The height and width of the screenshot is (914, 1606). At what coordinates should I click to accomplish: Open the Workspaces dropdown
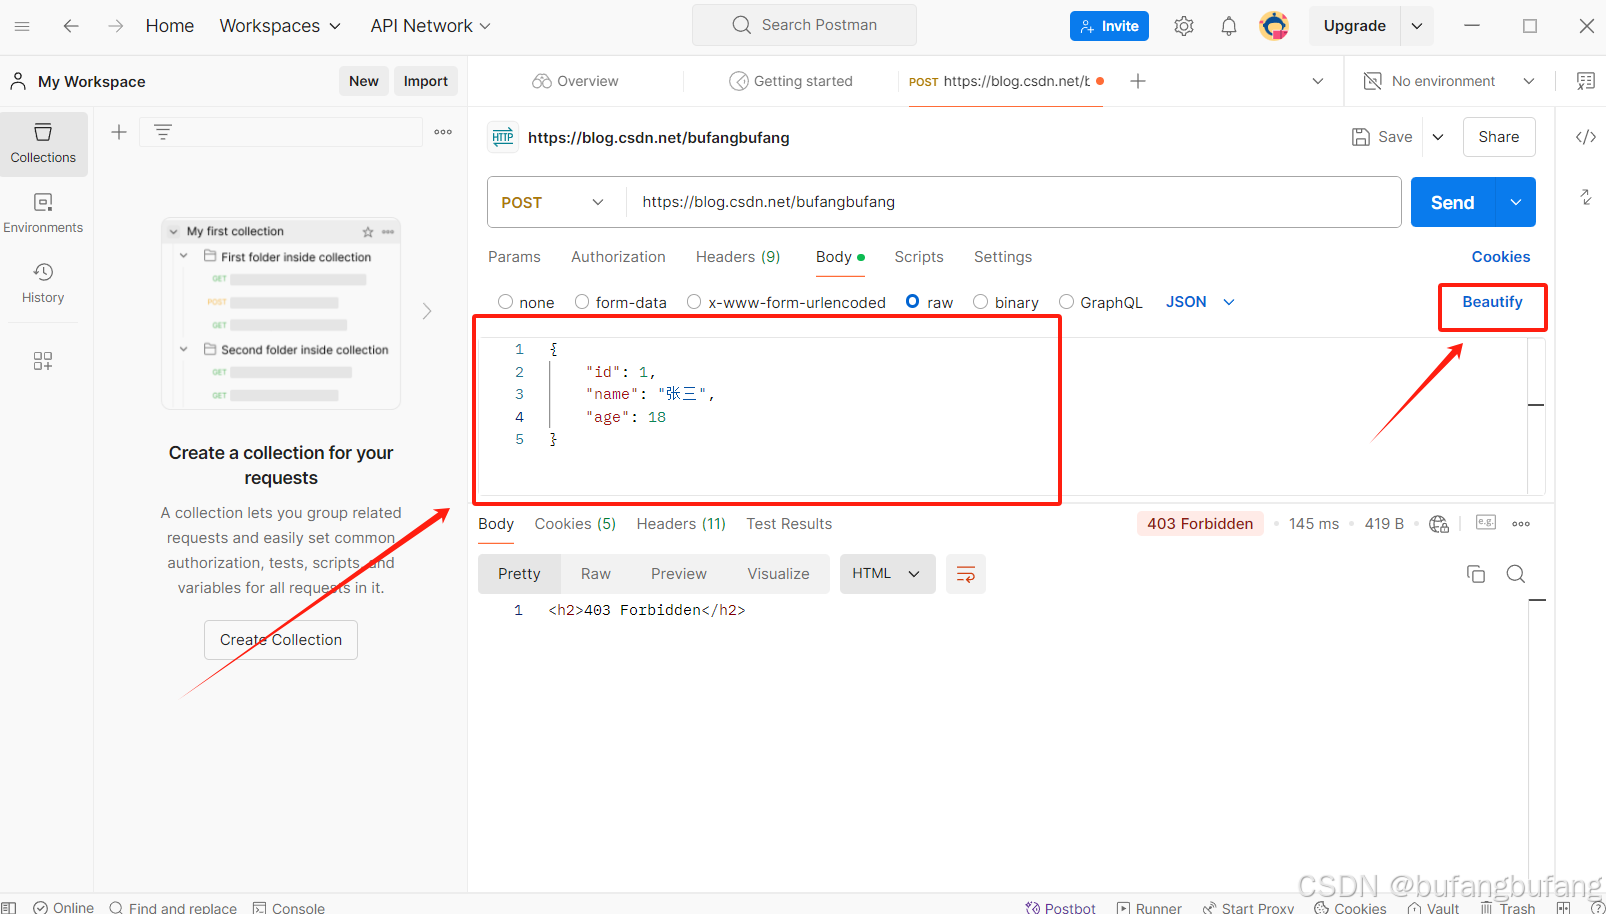click(x=280, y=26)
